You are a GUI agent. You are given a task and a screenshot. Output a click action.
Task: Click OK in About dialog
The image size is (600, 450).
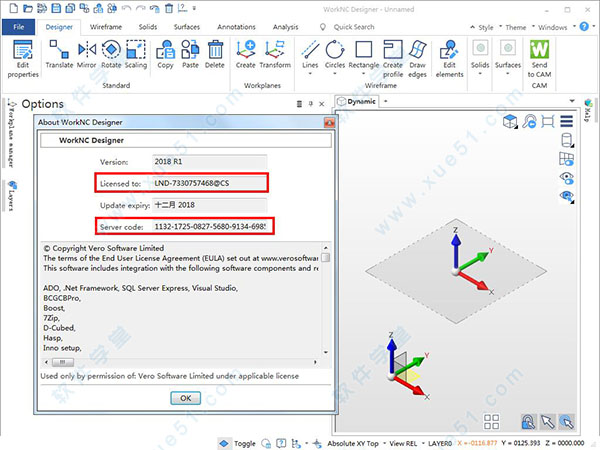[186, 398]
